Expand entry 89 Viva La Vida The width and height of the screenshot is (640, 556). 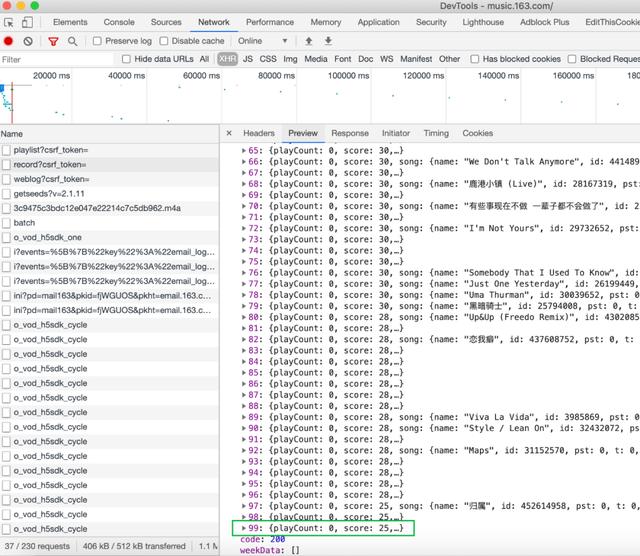(x=244, y=417)
